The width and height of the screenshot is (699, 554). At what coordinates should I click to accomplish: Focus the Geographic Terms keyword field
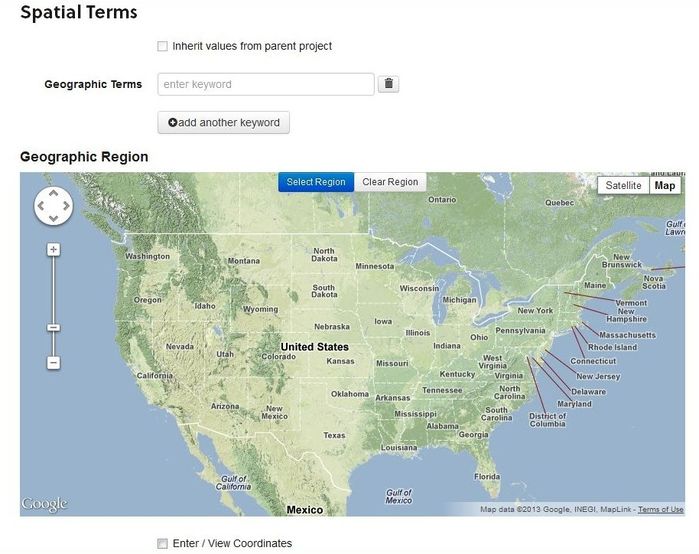[266, 84]
